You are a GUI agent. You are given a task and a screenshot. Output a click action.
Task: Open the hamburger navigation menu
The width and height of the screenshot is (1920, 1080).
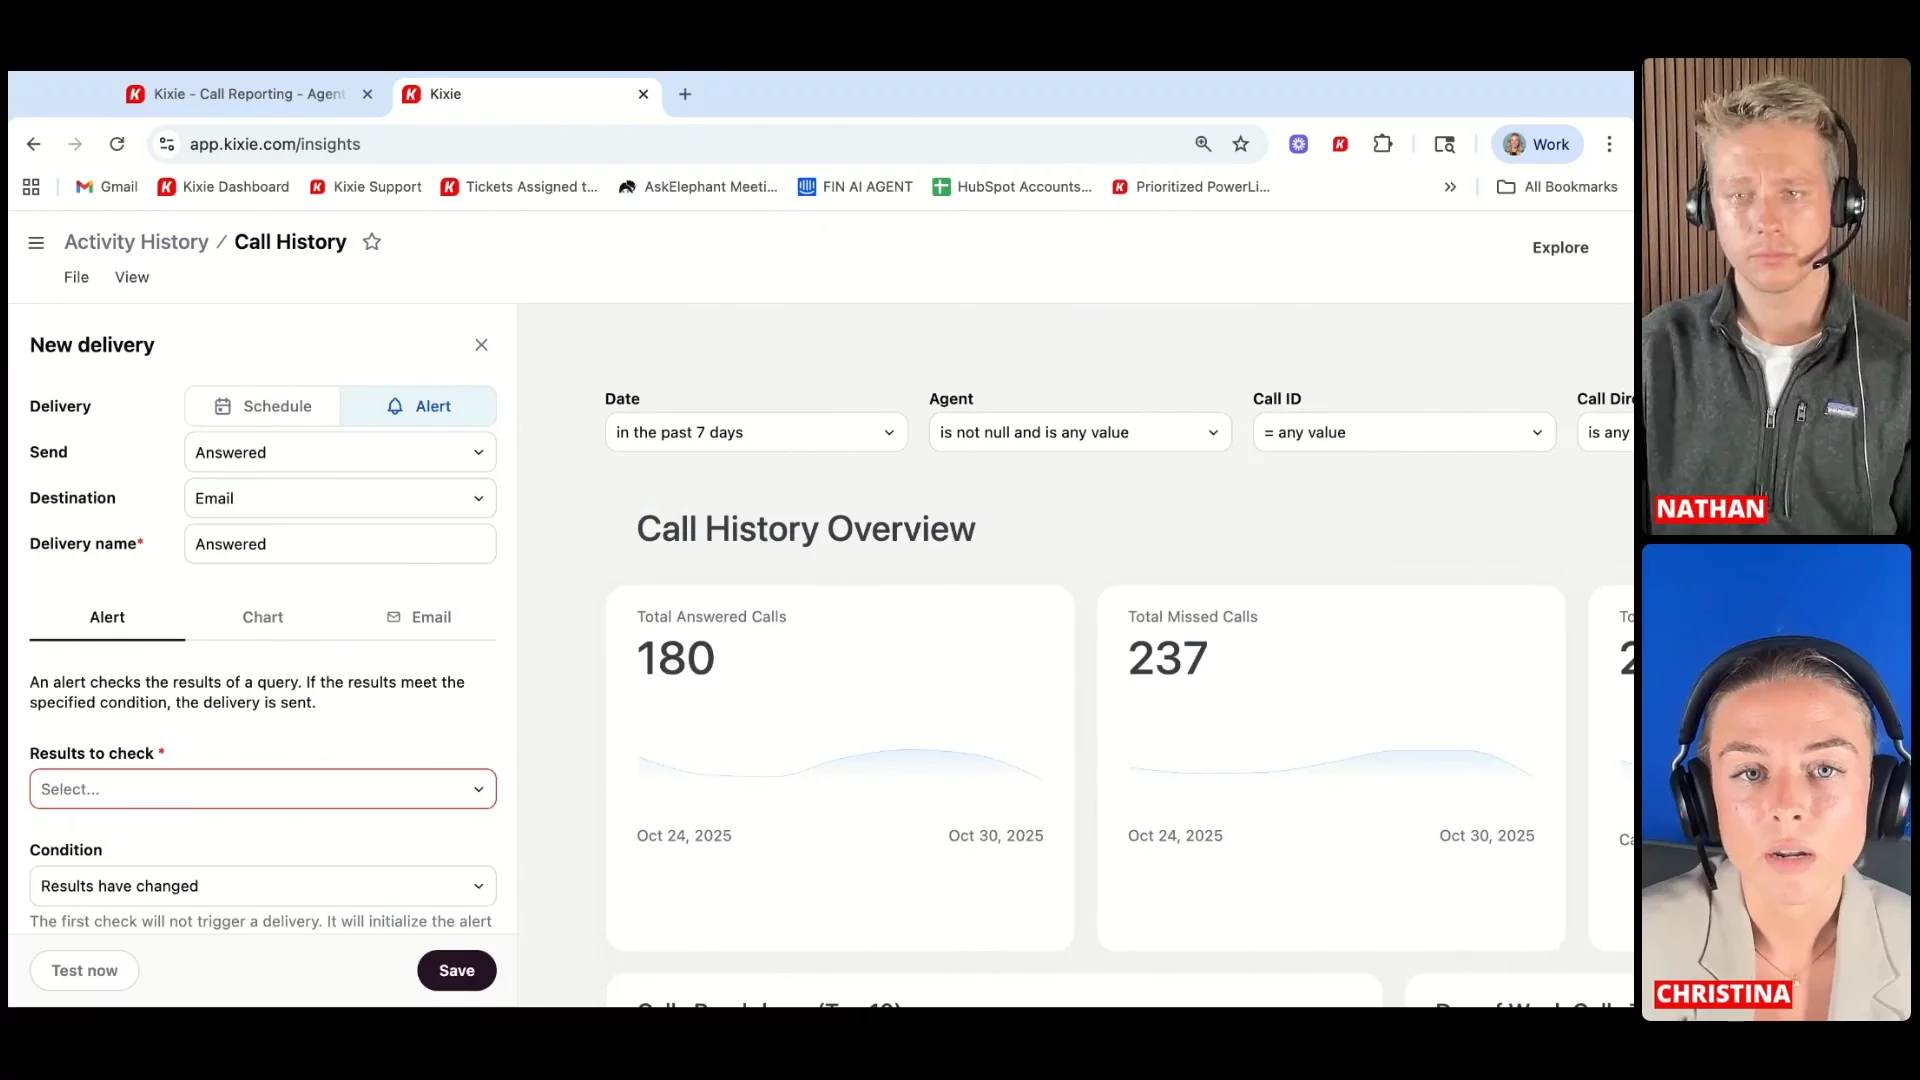[x=36, y=243]
